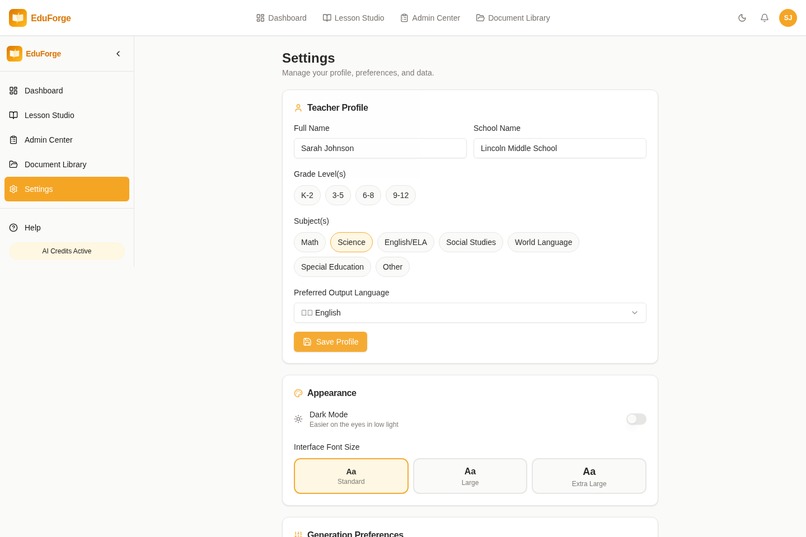Click Admin Center clipboard icon in sidebar
Image resolution: width=806 pixels, height=537 pixels.
tap(13, 140)
